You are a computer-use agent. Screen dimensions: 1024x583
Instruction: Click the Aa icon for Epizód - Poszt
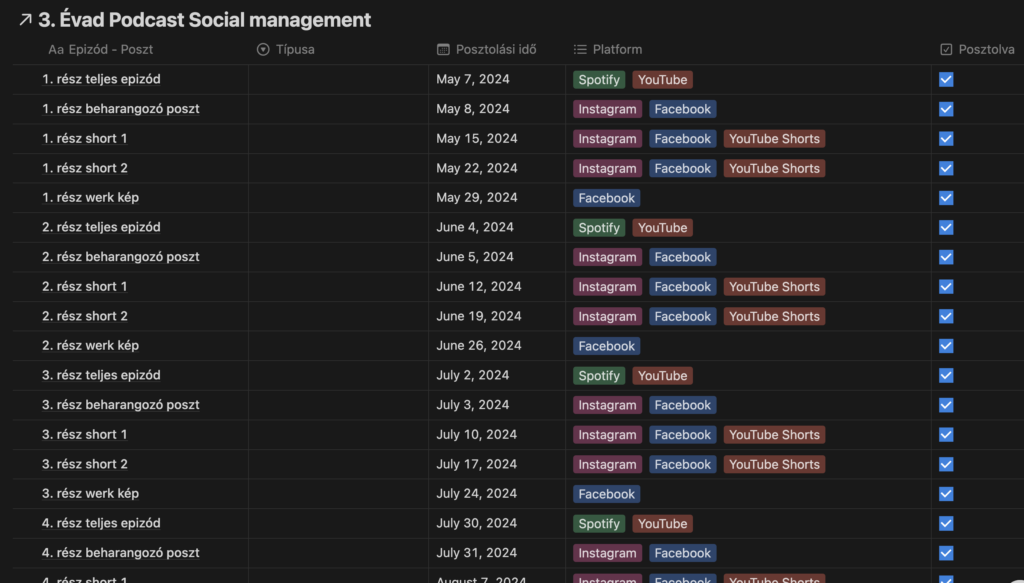point(56,50)
